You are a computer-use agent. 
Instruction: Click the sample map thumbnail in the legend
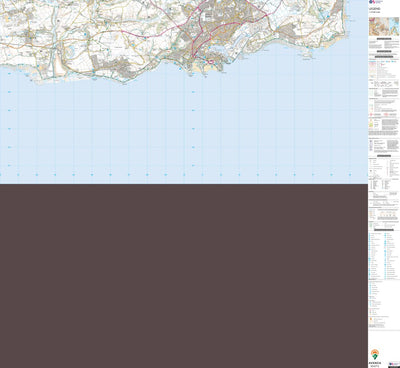tap(384, 26)
